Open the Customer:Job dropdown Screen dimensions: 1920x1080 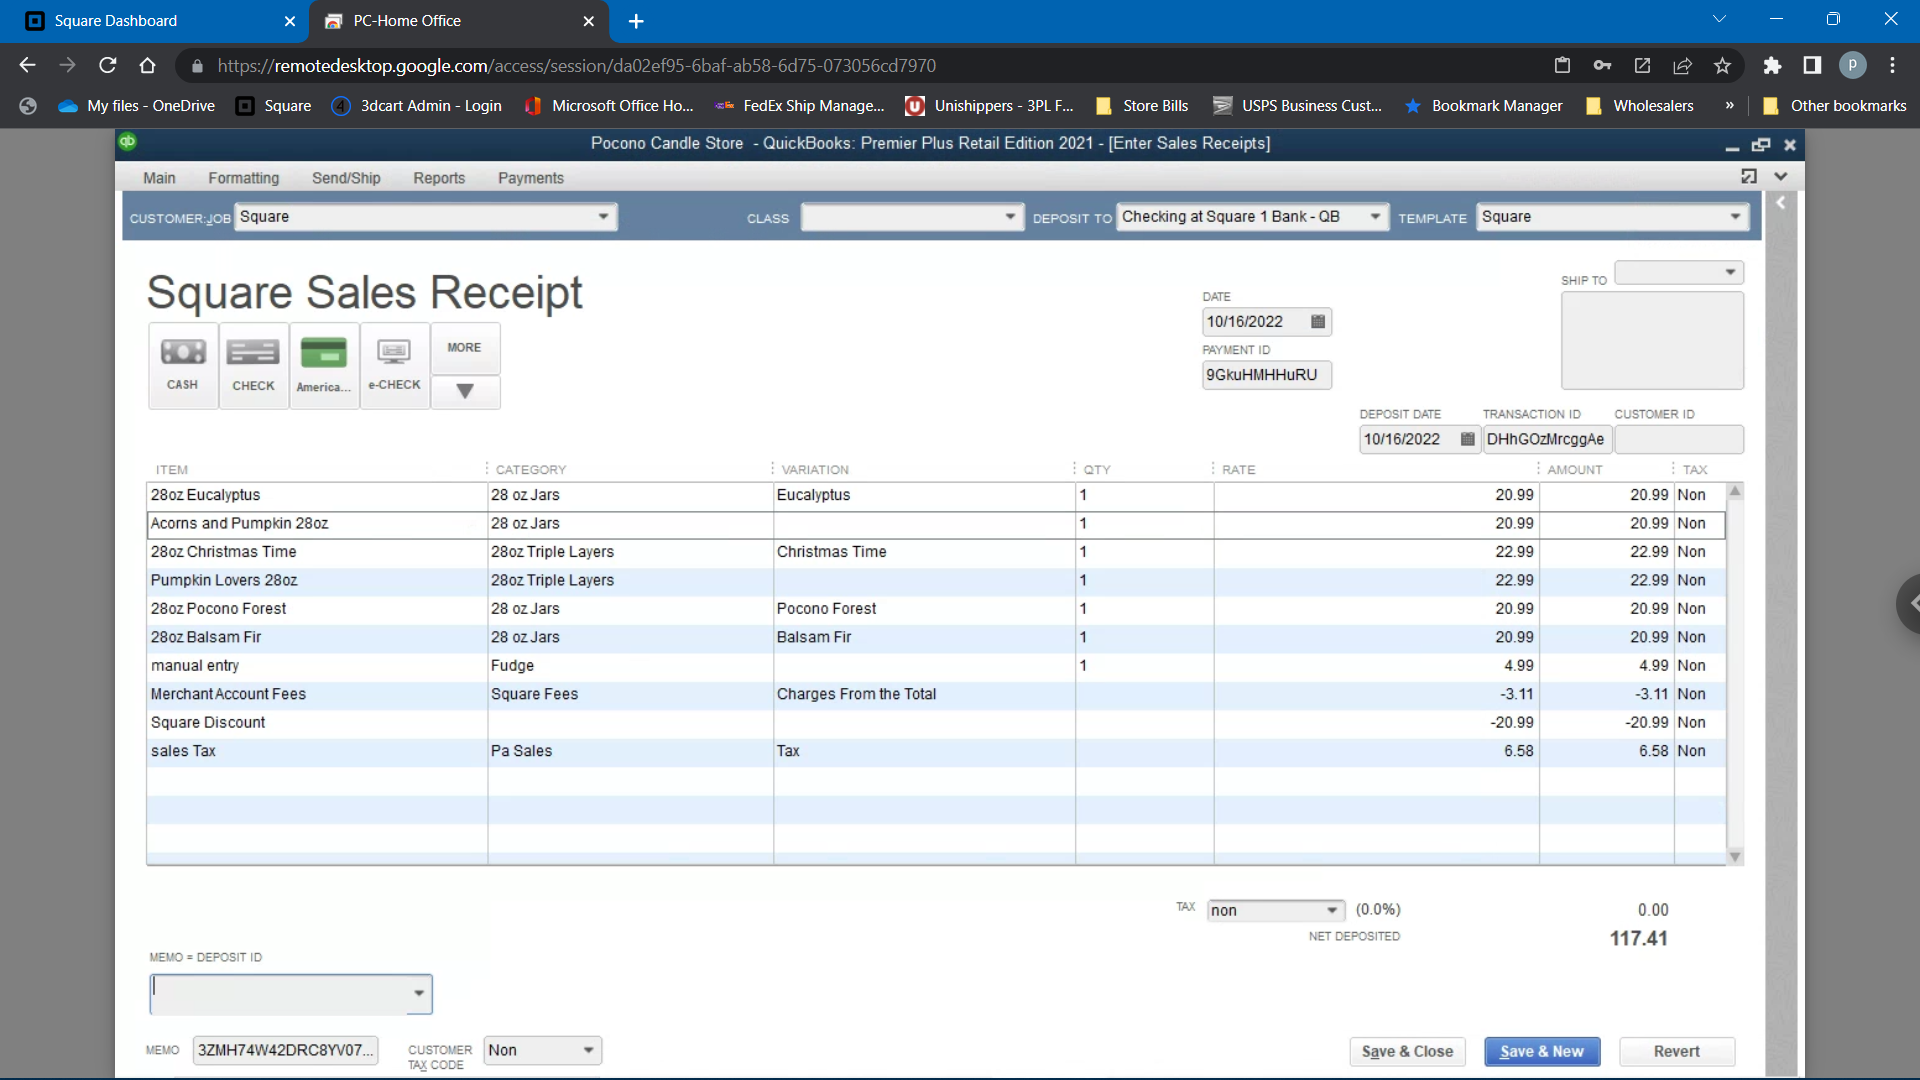click(x=603, y=216)
